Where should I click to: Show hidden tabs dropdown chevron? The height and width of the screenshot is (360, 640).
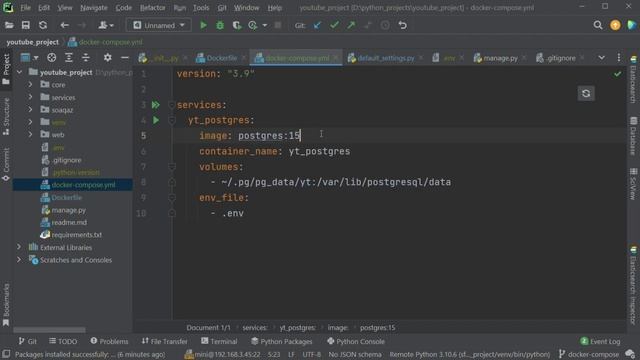(602, 58)
